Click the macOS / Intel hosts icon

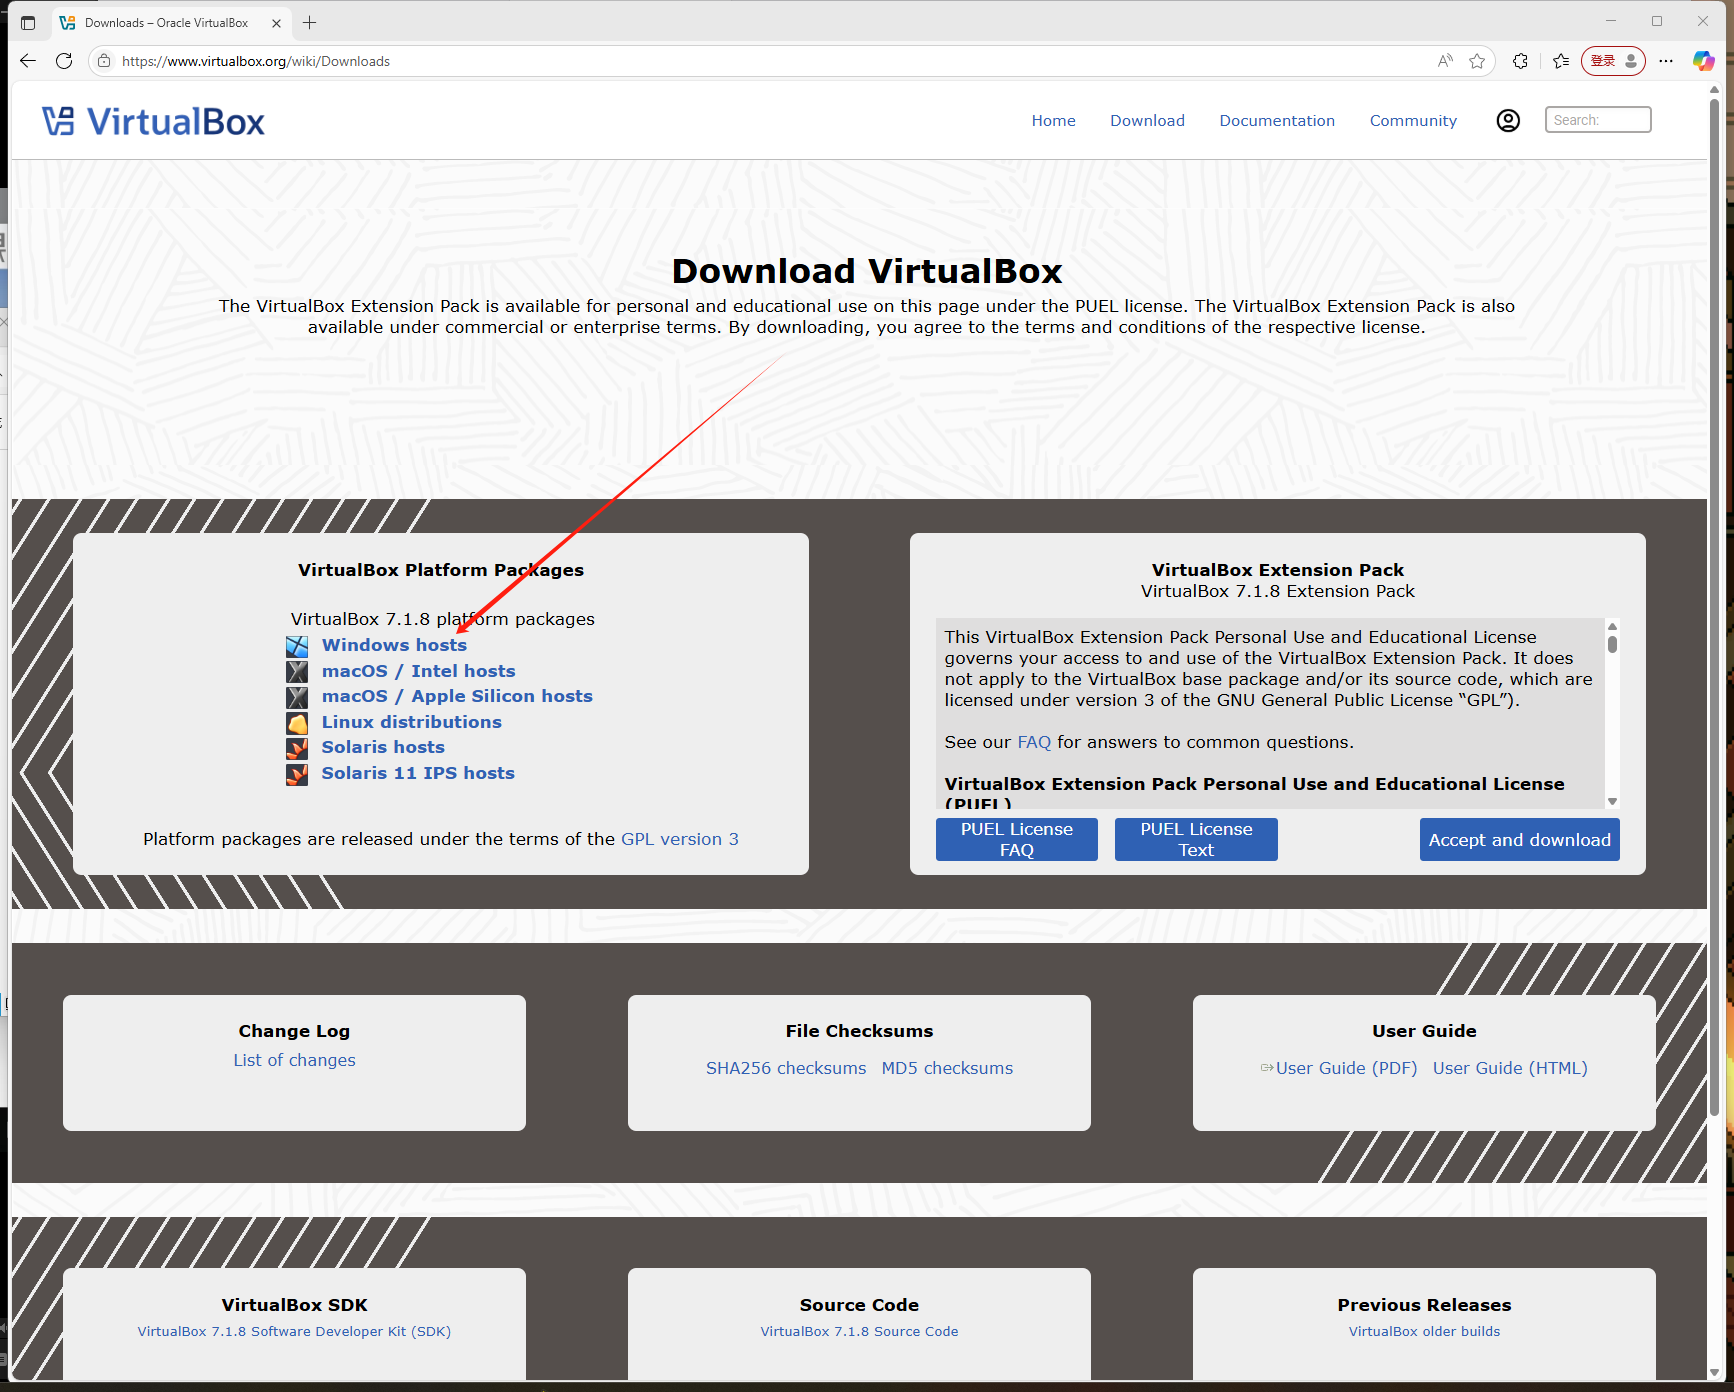point(297,672)
